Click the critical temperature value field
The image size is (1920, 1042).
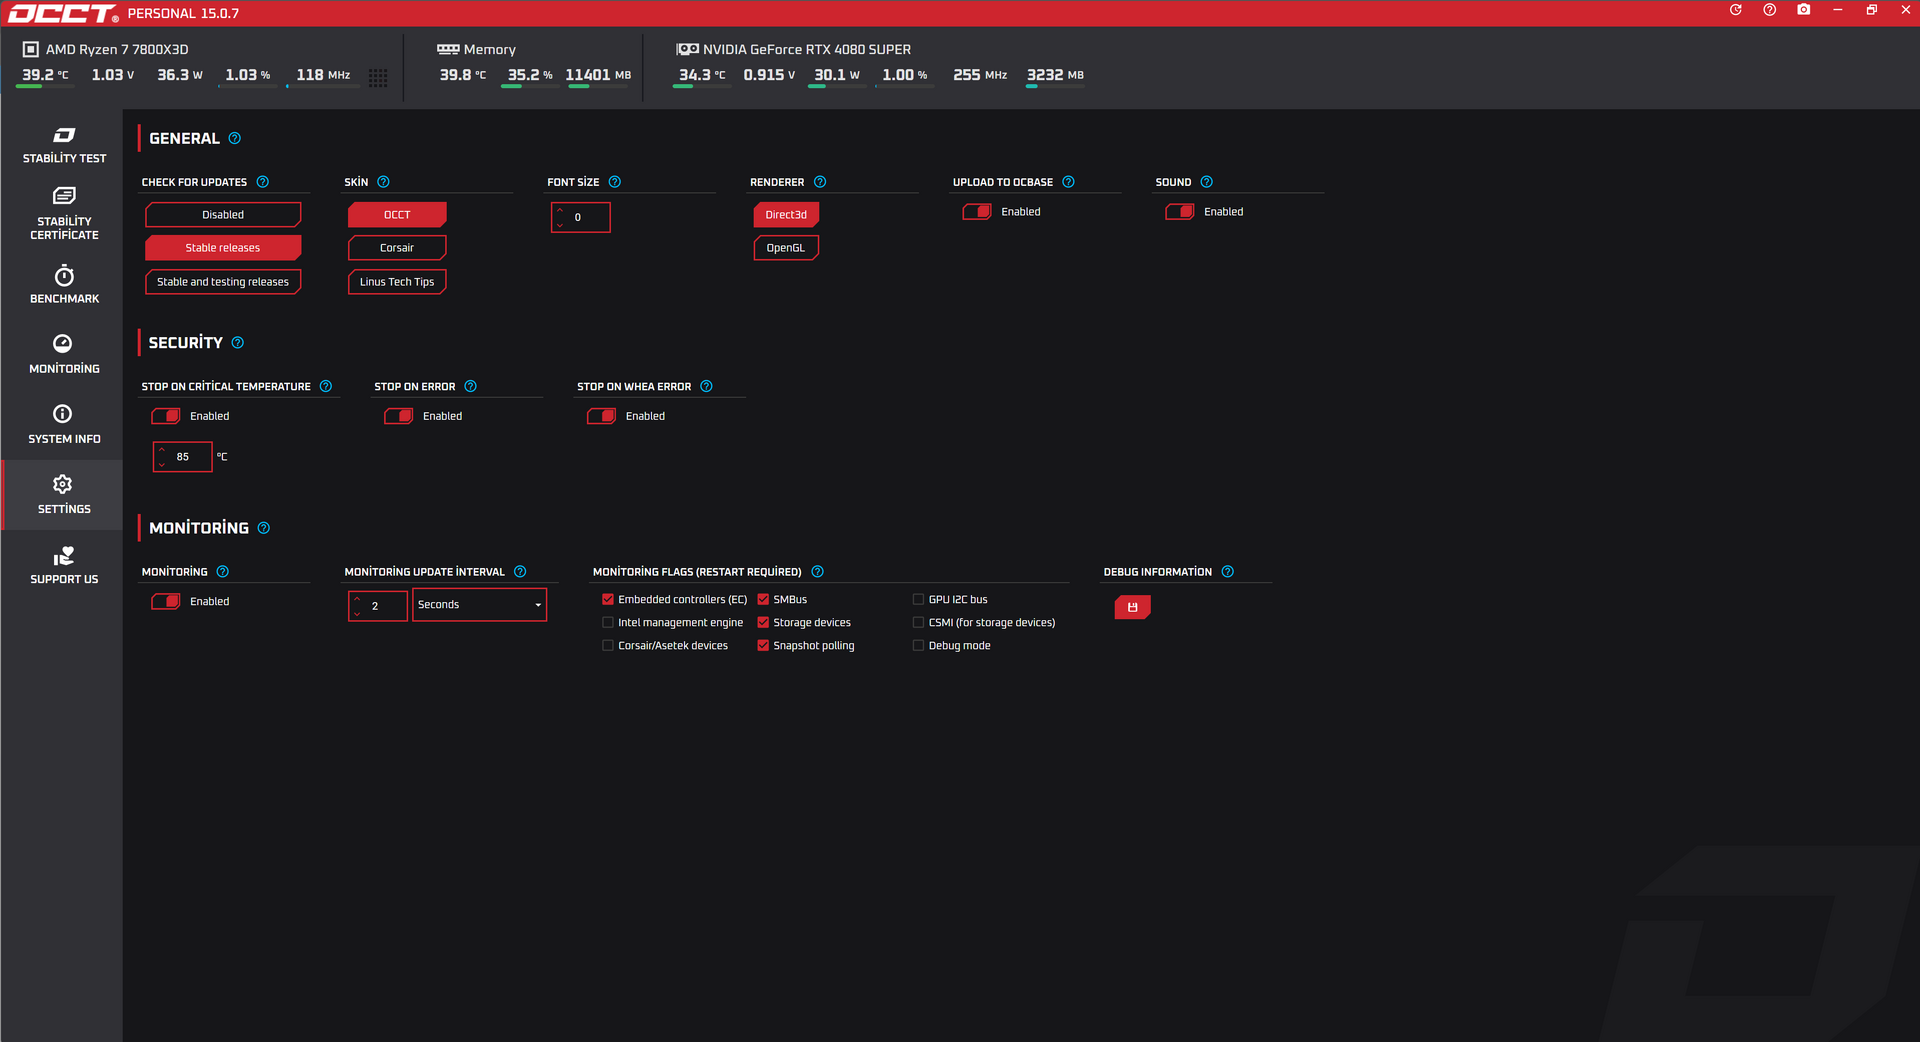(183, 457)
